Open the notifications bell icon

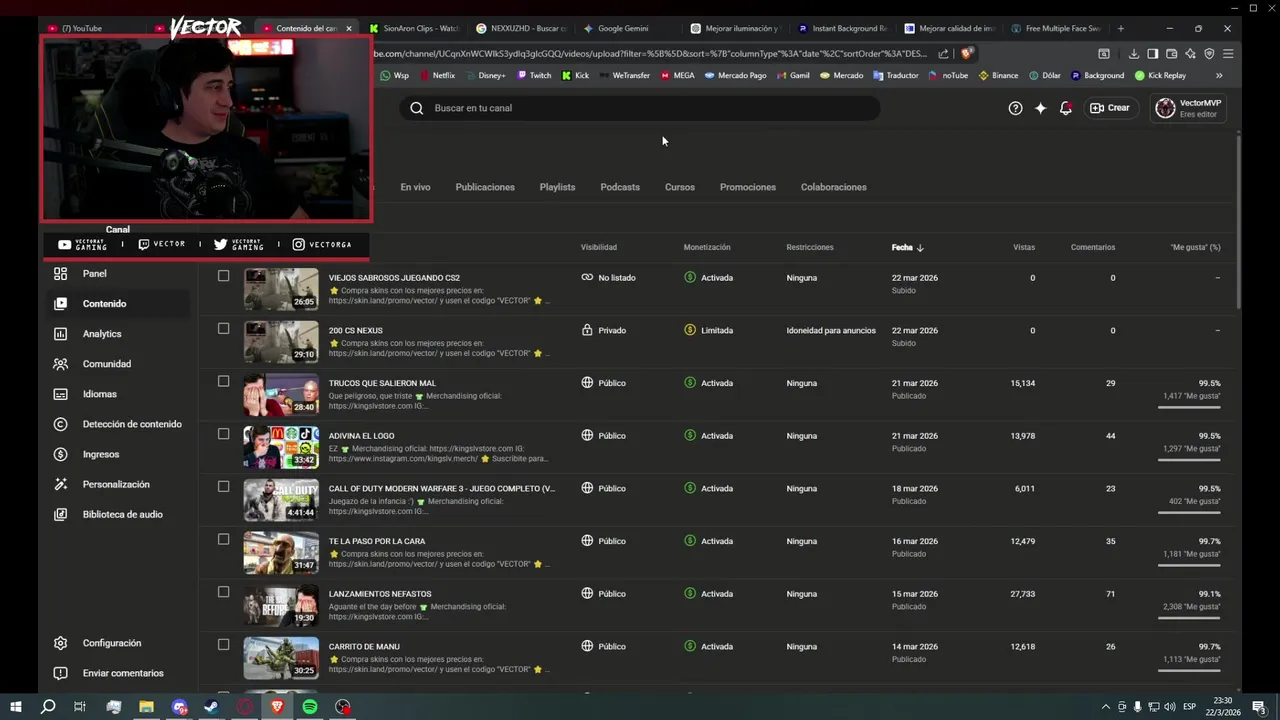1066,108
